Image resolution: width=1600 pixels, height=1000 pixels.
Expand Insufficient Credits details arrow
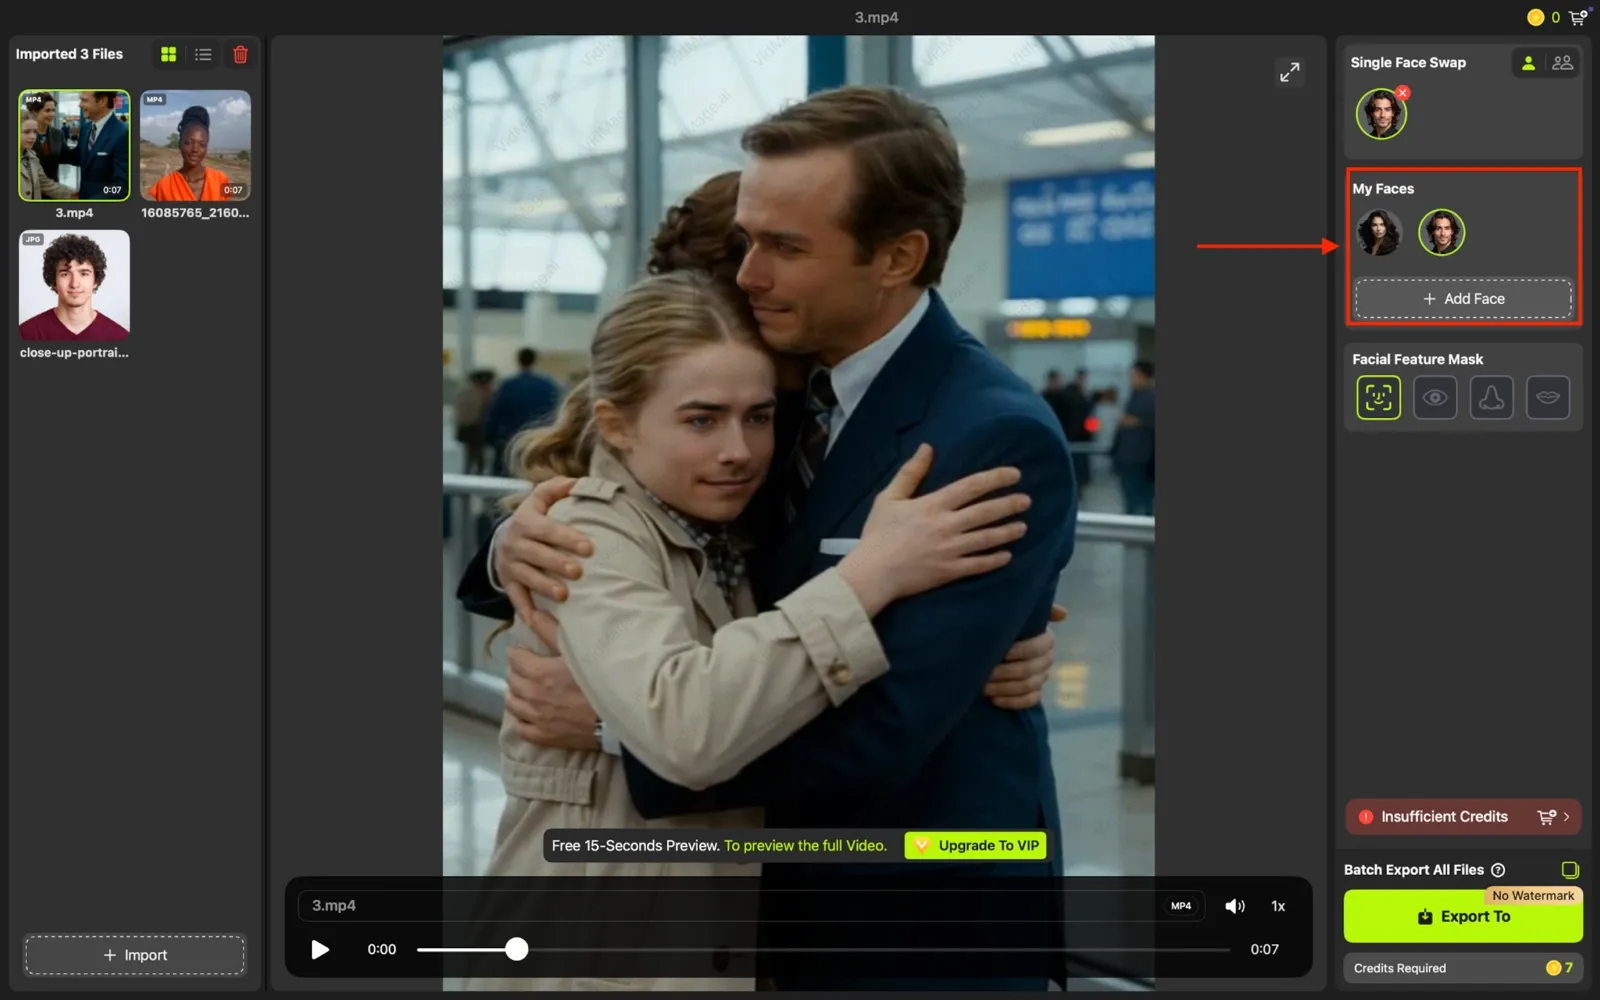tap(1566, 817)
